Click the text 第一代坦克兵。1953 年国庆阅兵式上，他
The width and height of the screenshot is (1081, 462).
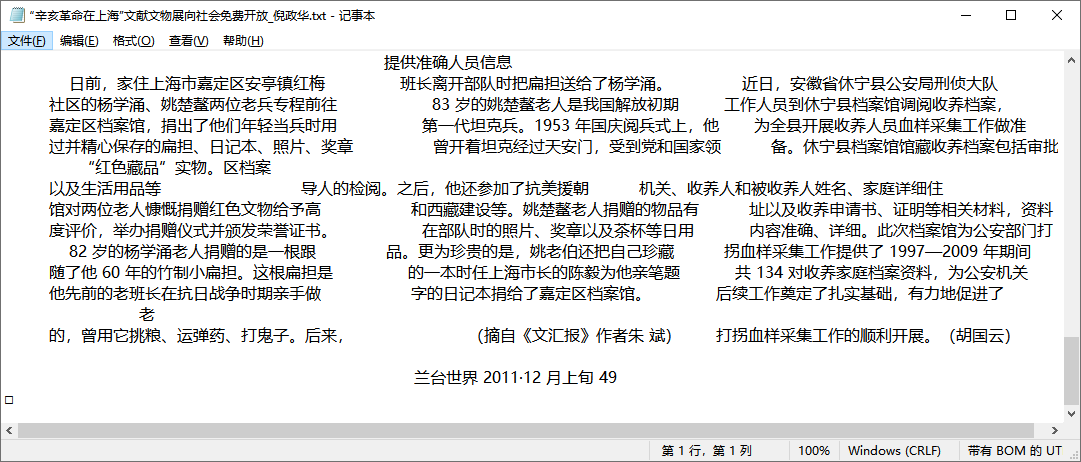[570, 126]
